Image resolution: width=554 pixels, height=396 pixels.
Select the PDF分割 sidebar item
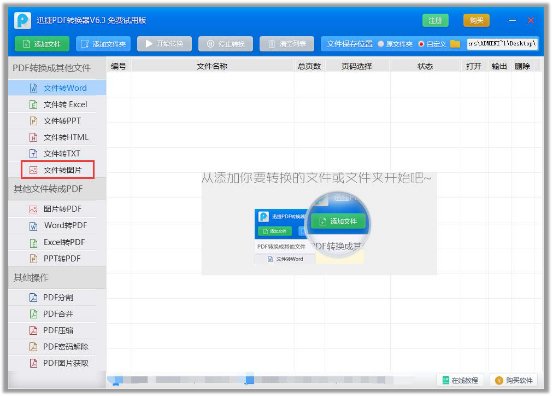pyautogui.click(x=57, y=297)
